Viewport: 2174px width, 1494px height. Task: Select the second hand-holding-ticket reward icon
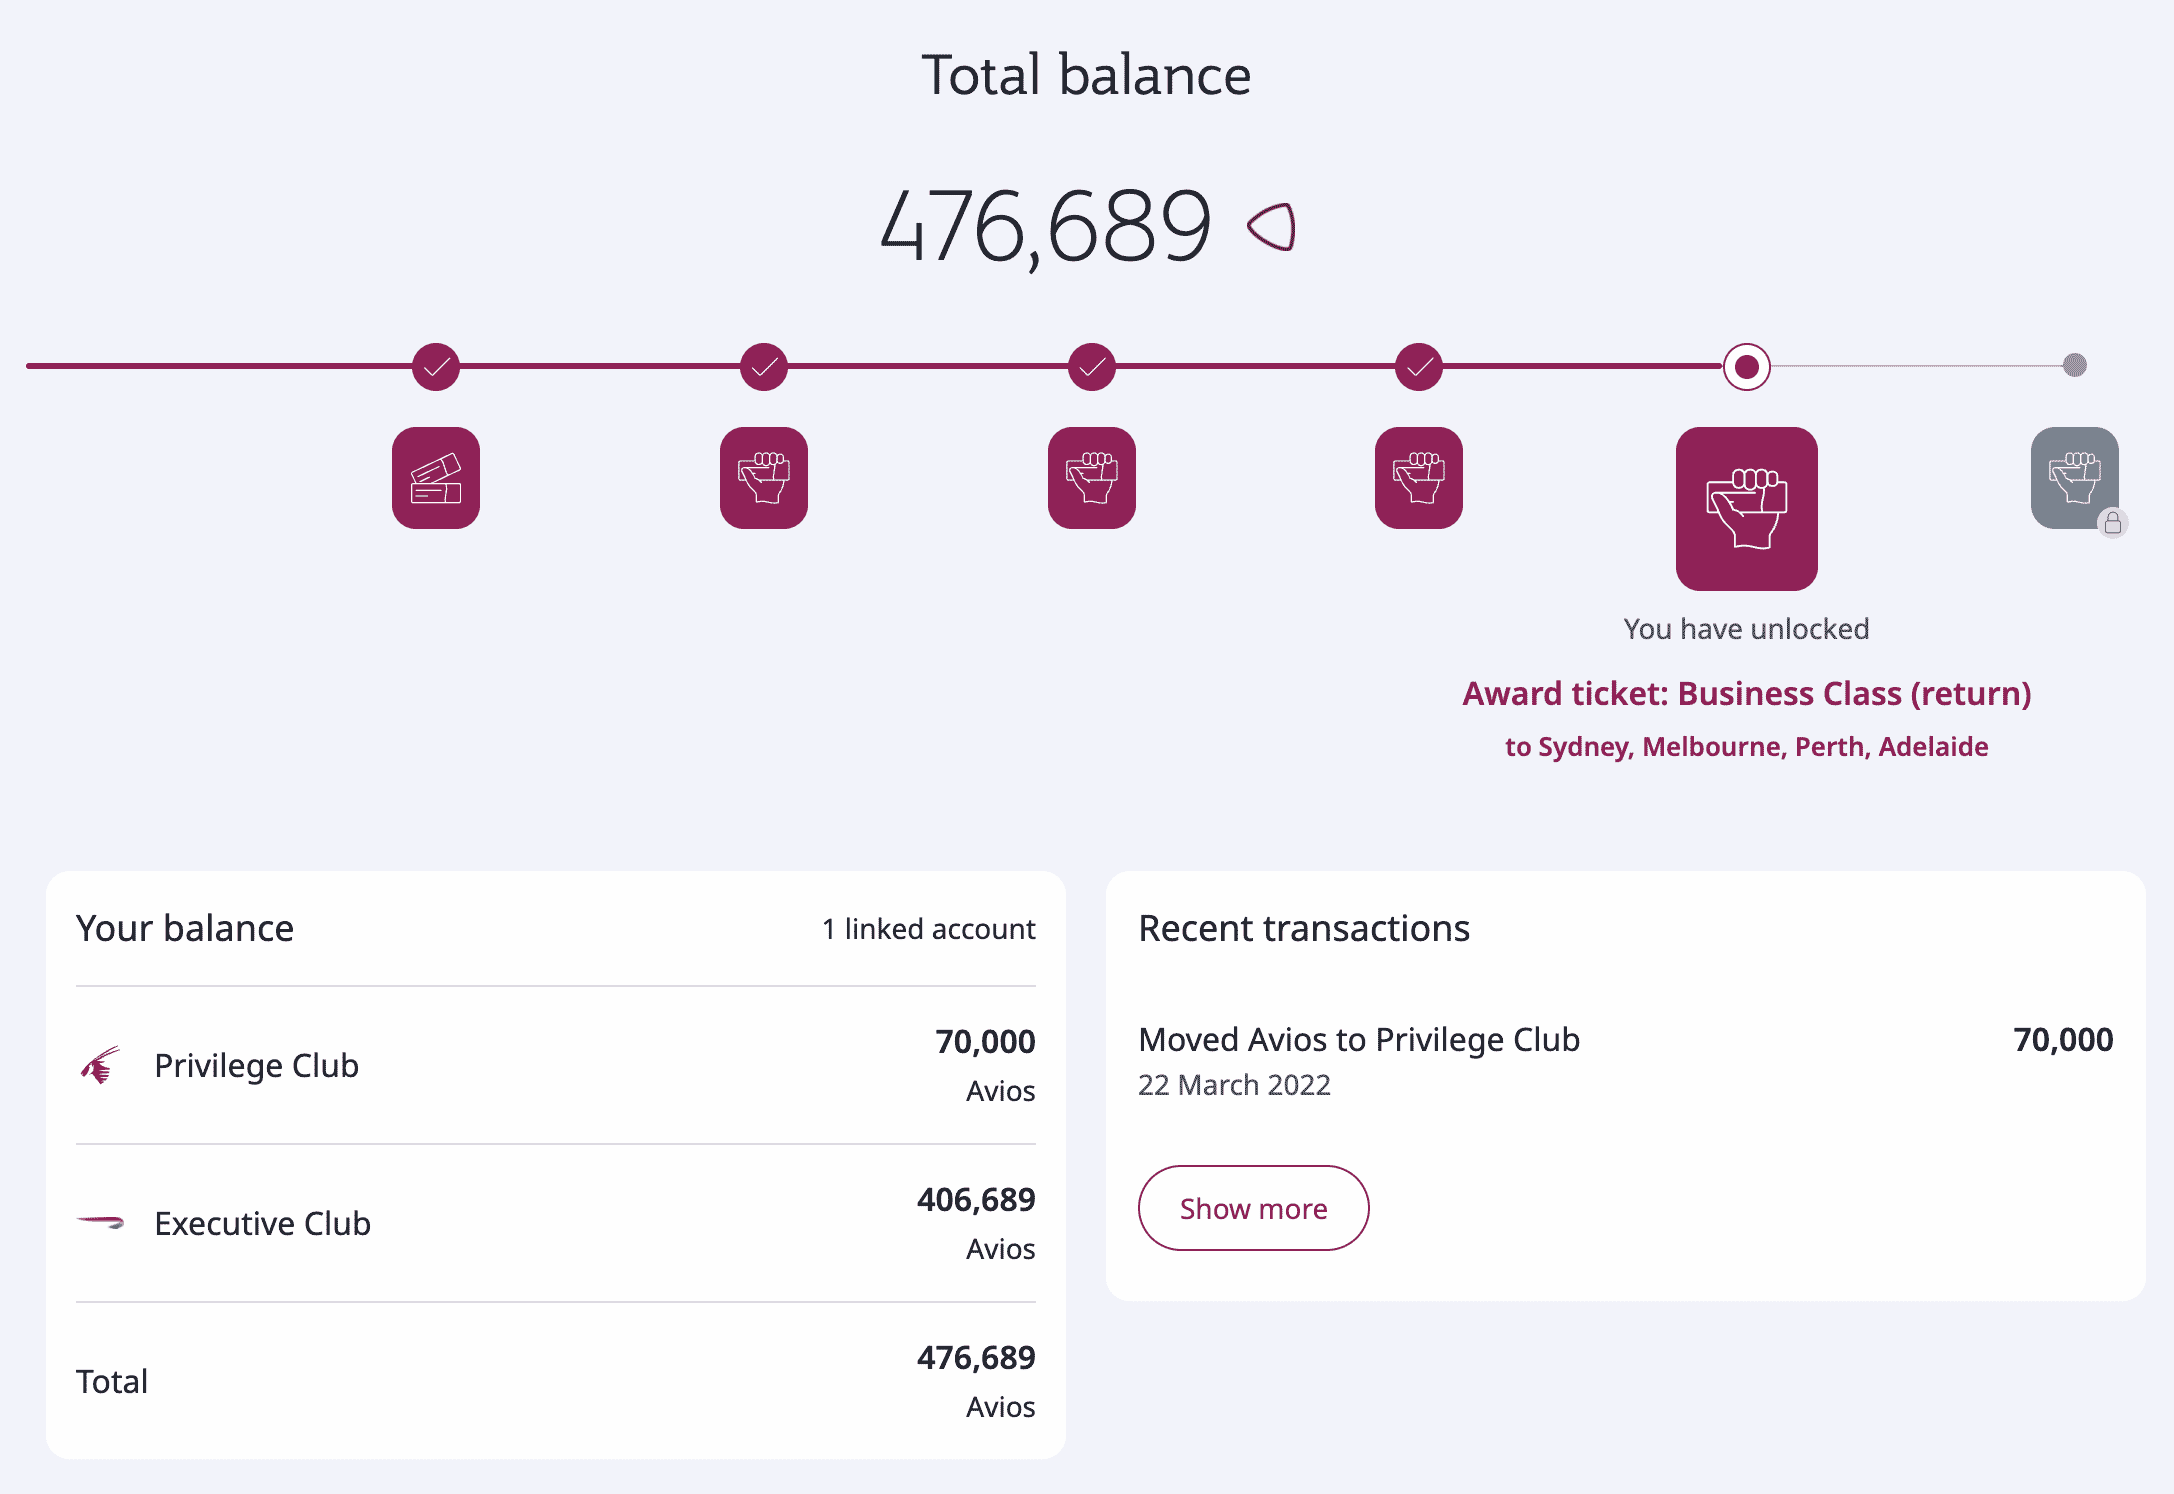click(x=764, y=478)
